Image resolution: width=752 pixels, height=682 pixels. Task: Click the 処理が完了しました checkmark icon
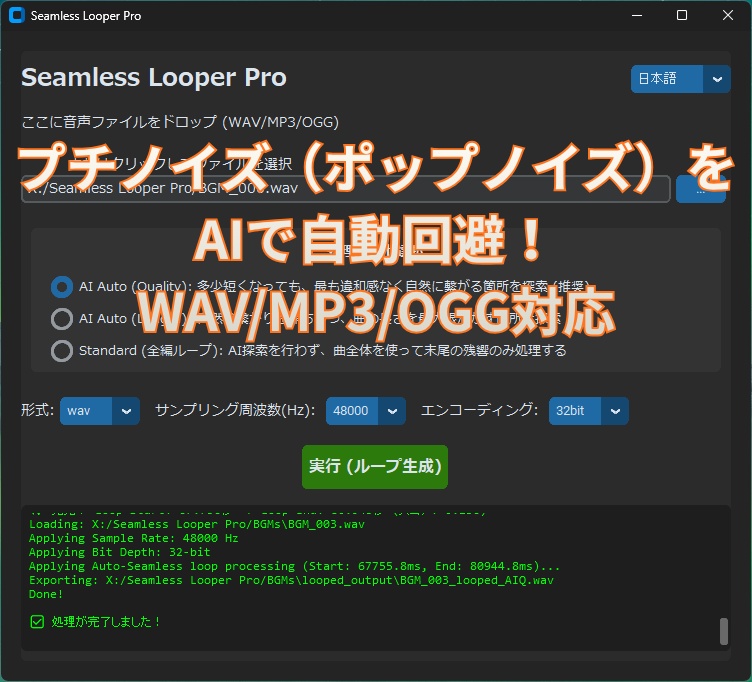[x=37, y=622]
